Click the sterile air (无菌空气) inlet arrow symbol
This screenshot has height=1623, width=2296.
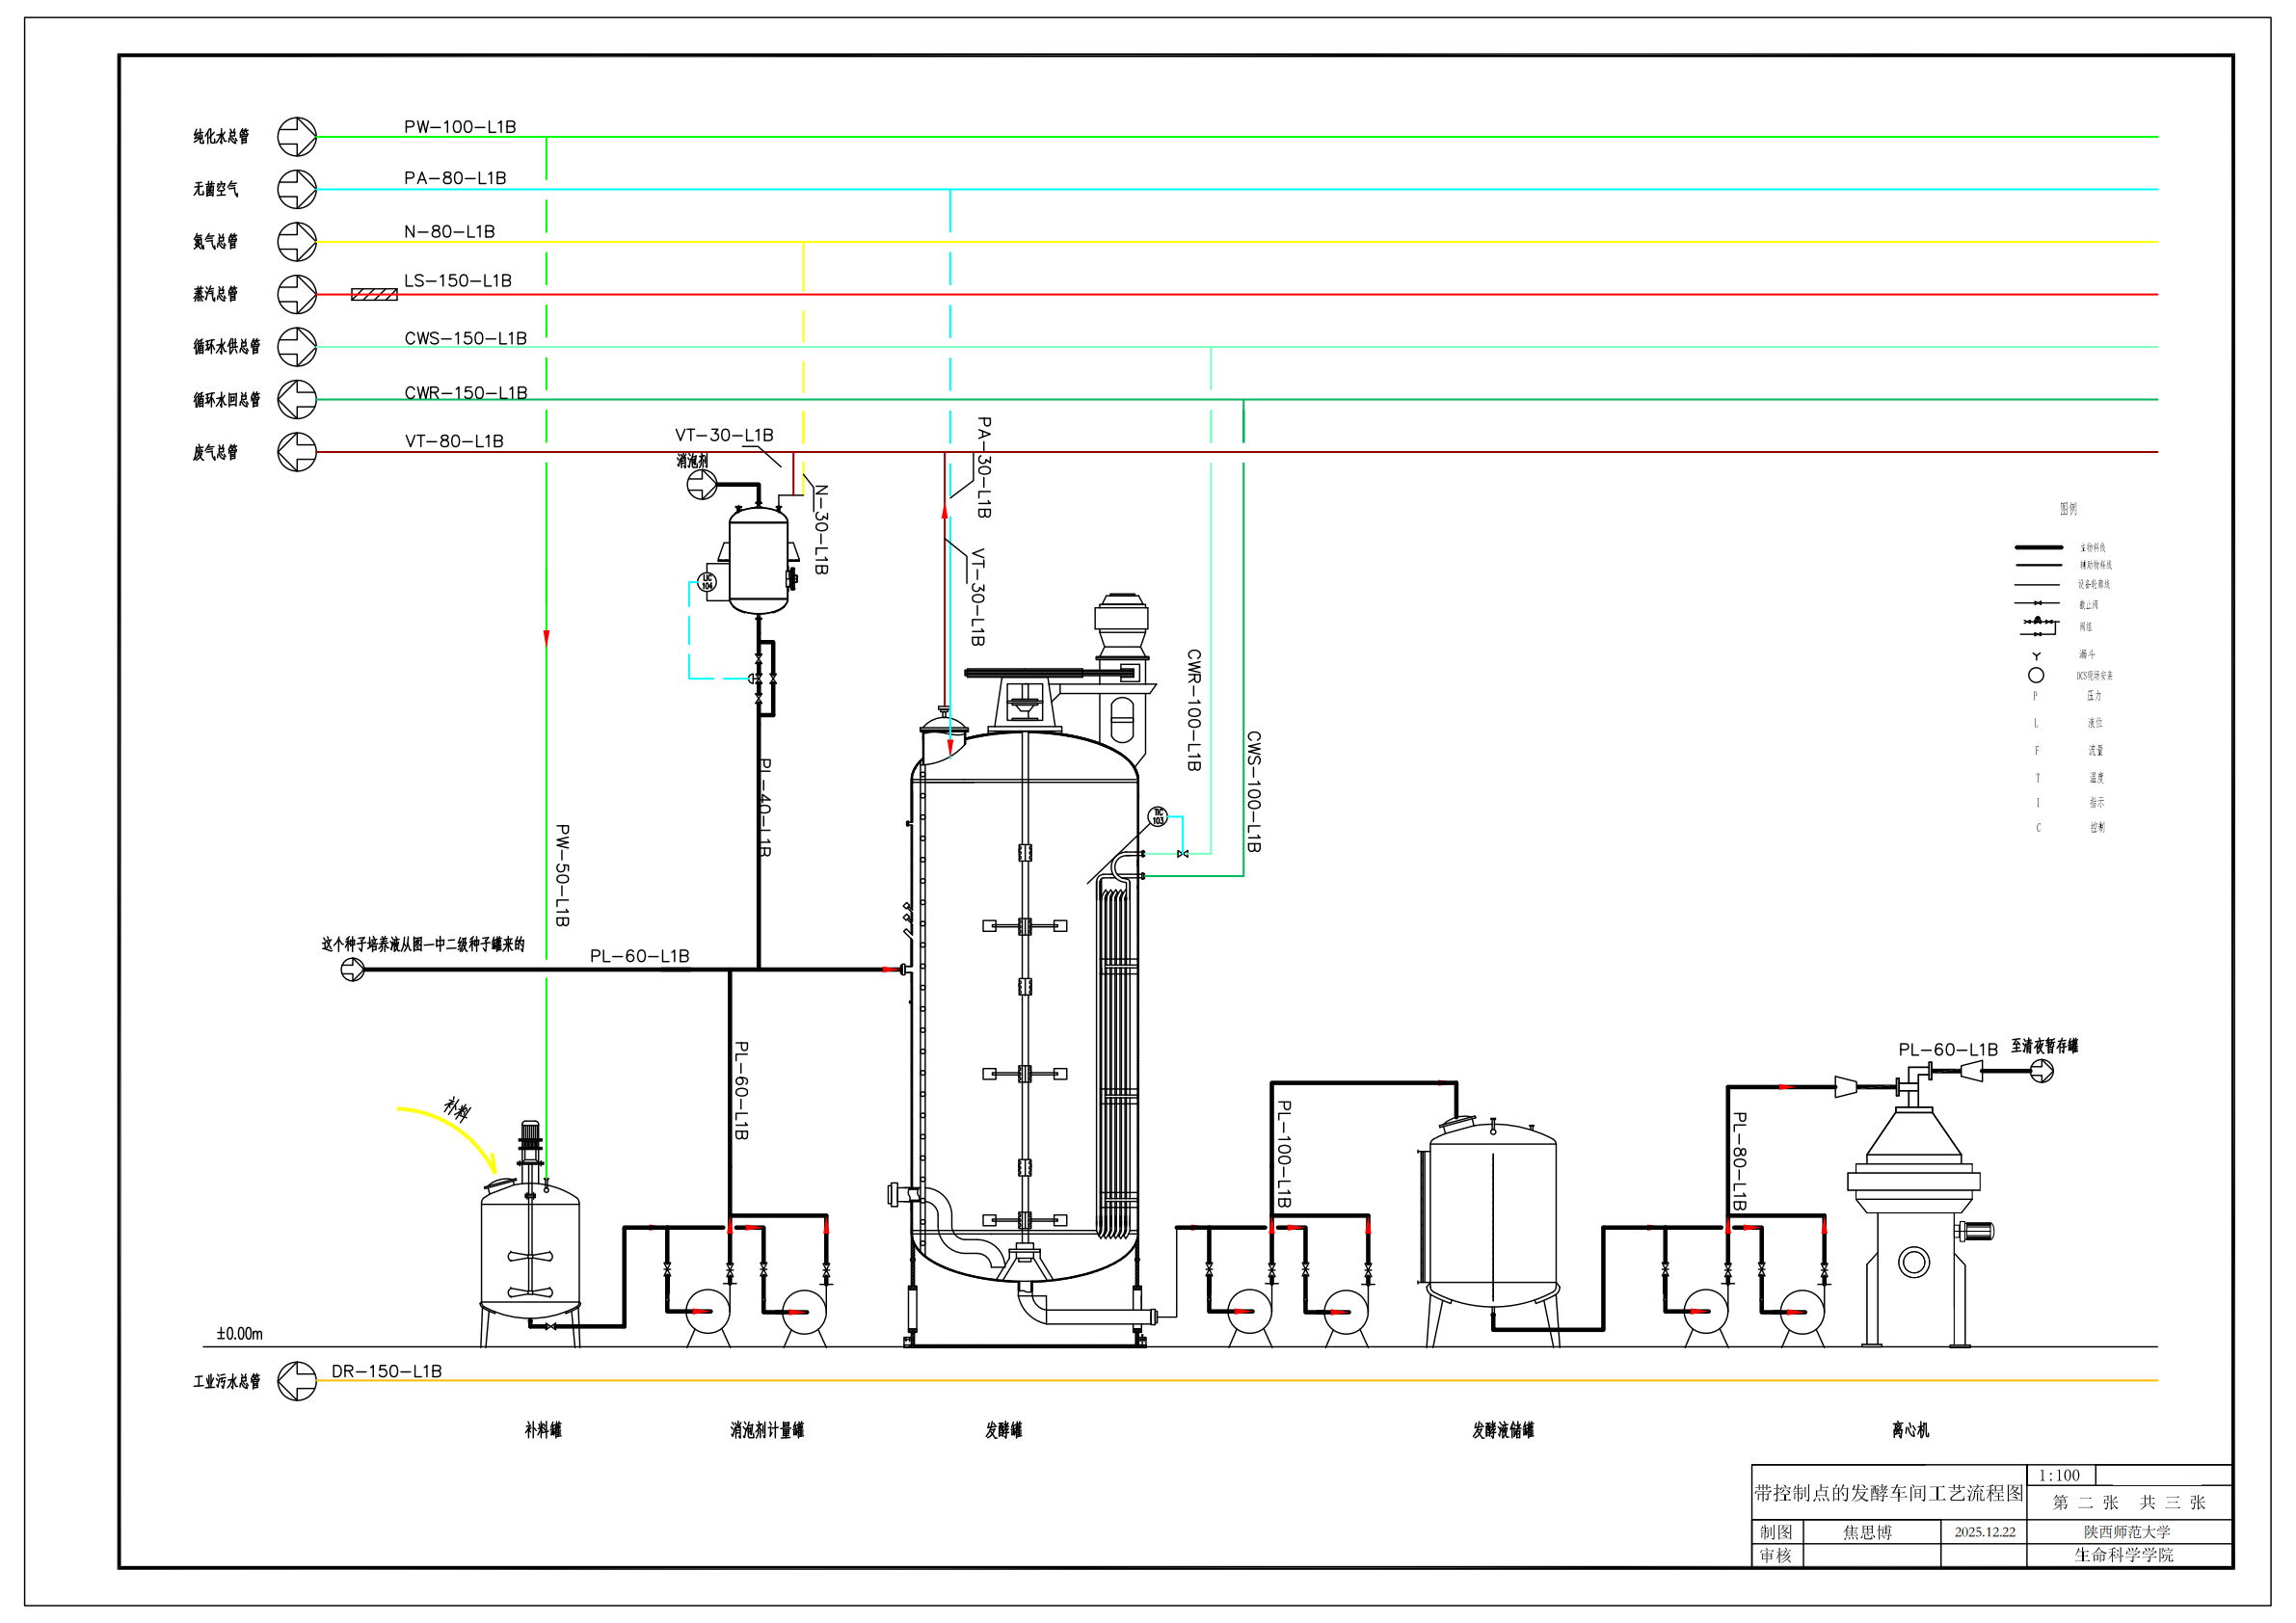point(297,189)
